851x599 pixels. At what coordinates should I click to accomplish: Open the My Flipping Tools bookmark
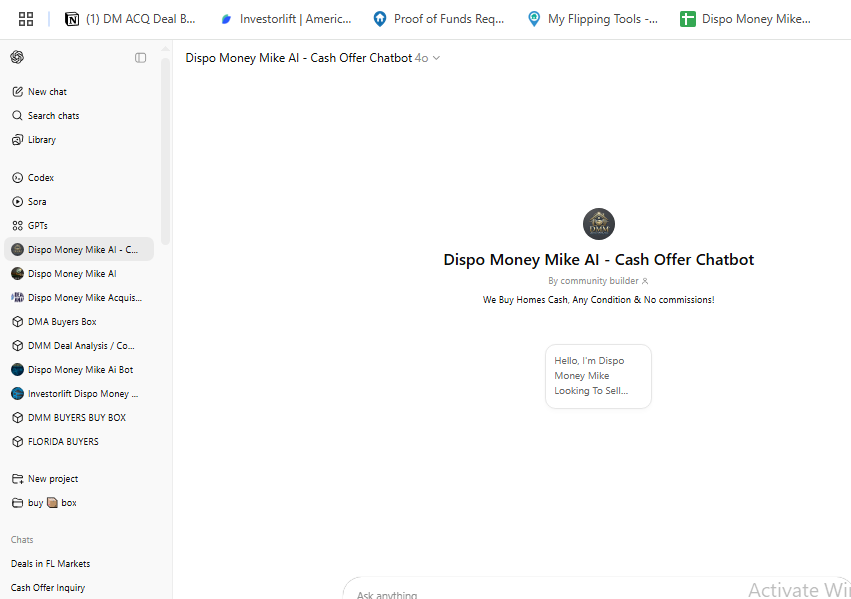point(593,19)
